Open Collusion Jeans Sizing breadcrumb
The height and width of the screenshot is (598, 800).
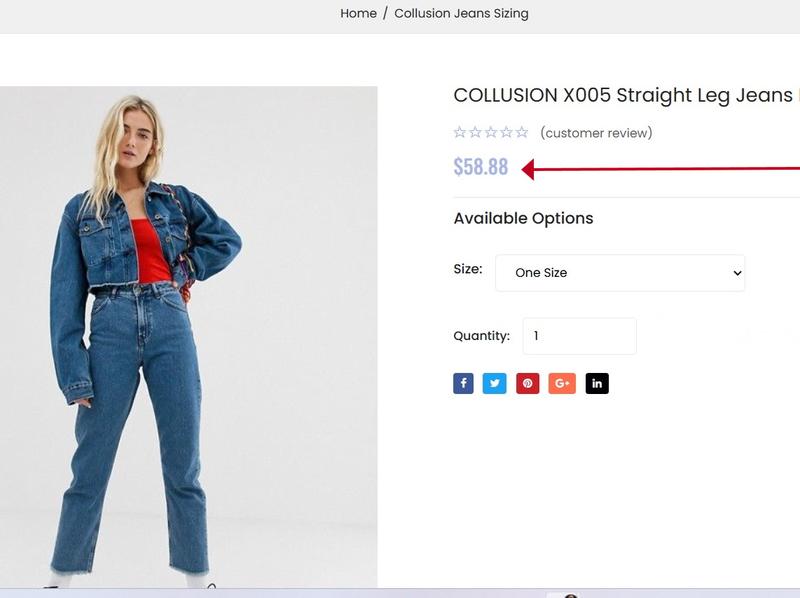[x=461, y=13]
